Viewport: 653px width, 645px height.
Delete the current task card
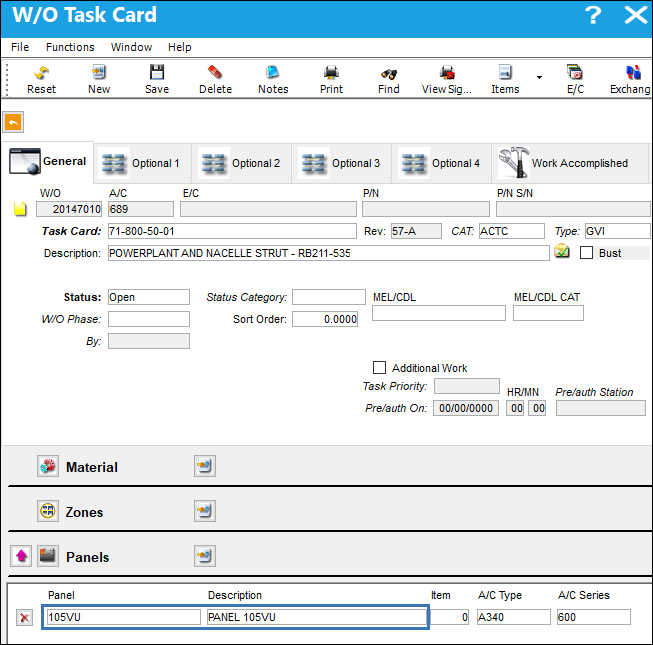[x=215, y=80]
